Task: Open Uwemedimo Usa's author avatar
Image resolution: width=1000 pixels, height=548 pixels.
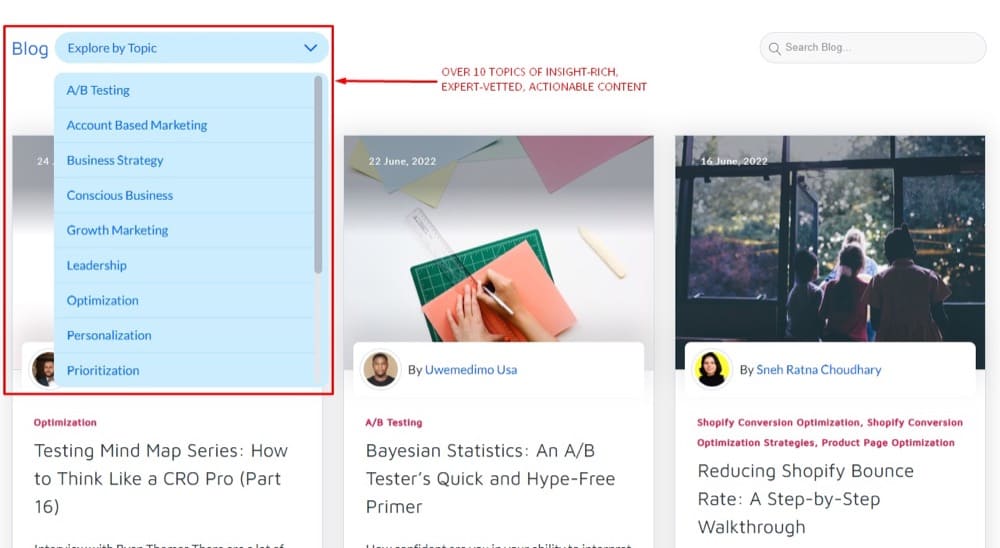Action: pos(380,369)
